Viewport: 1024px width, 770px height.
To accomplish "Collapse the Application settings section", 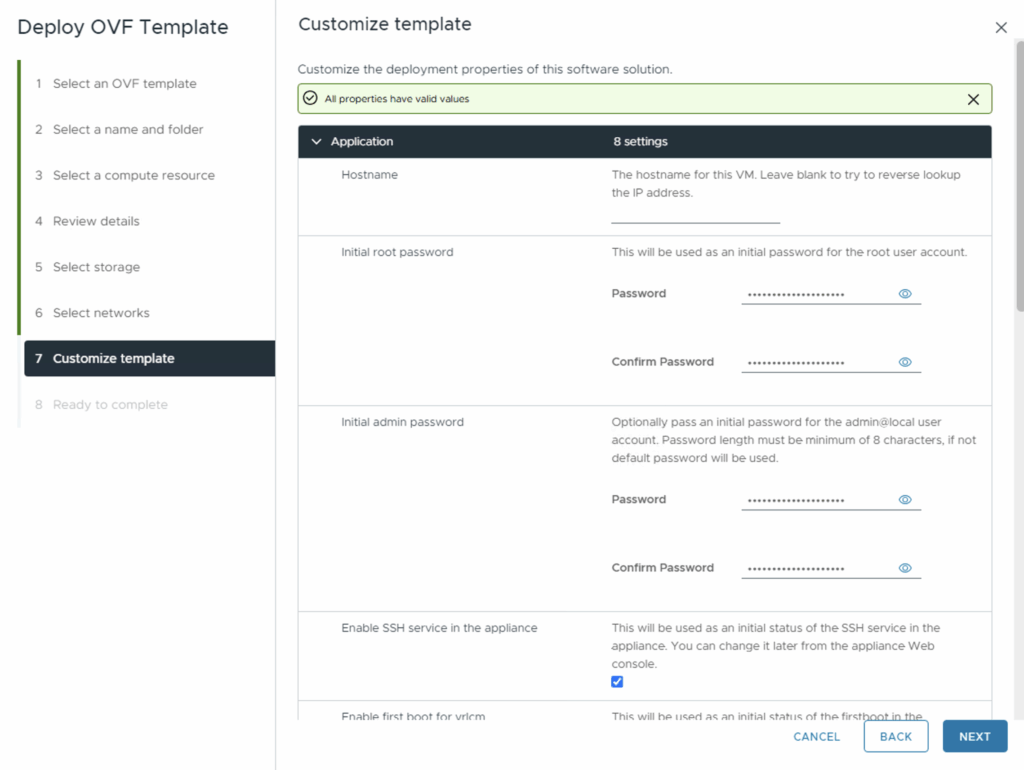I will click(x=317, y=142).
